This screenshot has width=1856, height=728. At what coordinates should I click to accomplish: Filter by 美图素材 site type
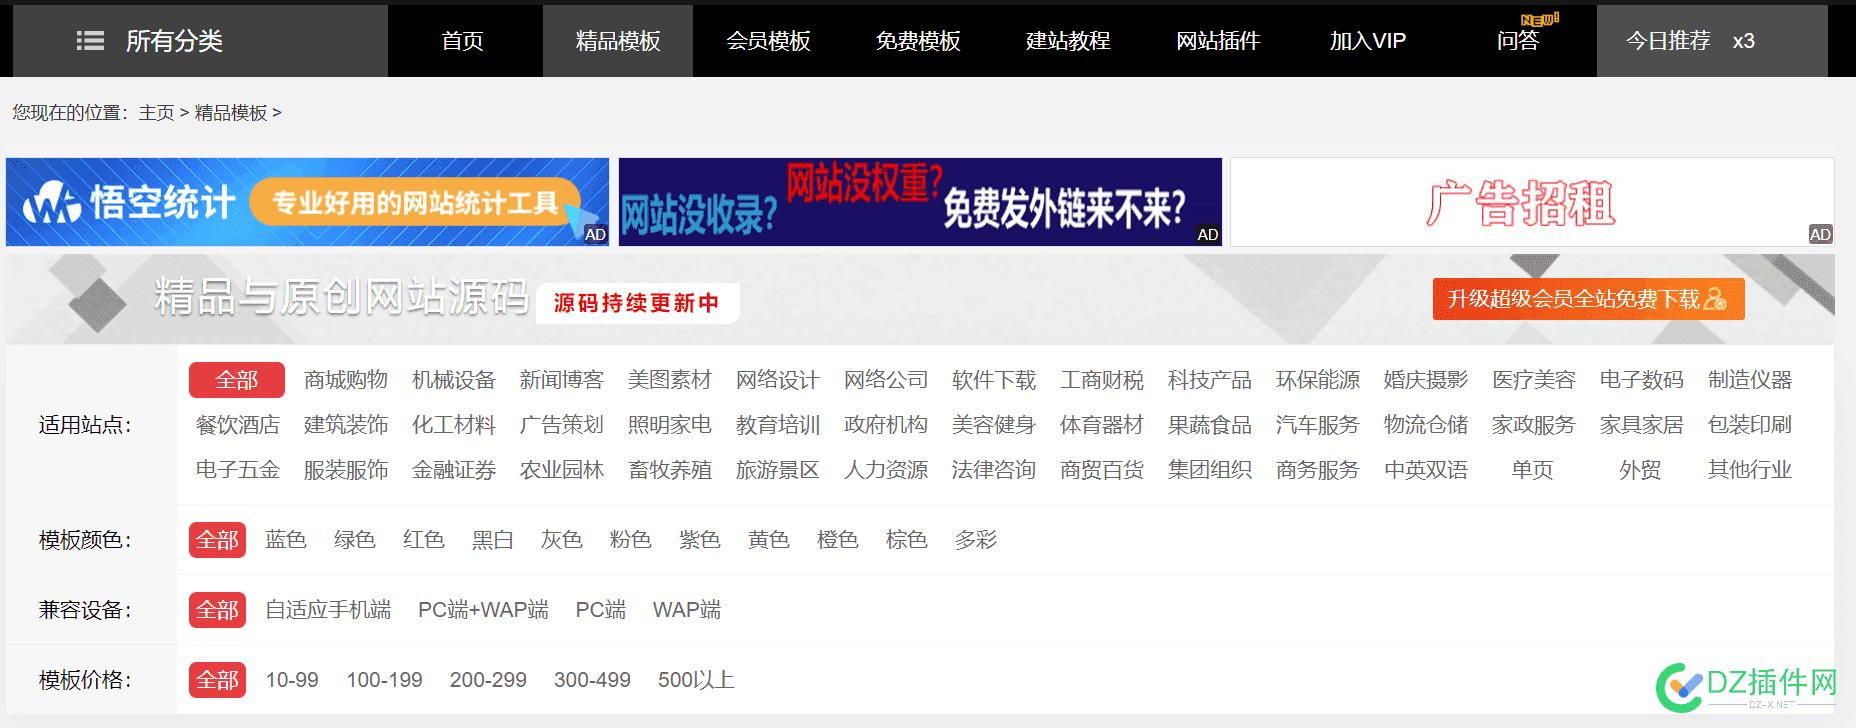[x=670, y=380]
